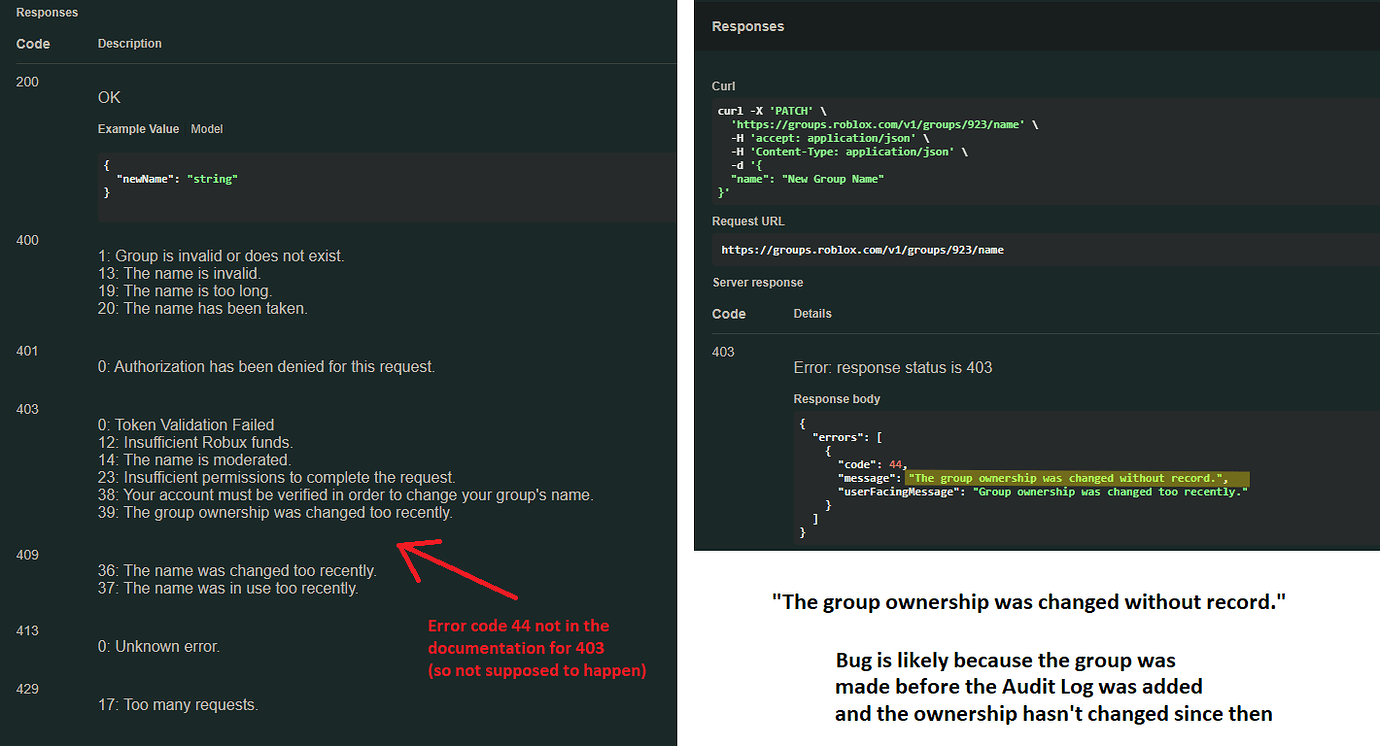
Task: Click the 403 status code under Server response
Action: (722, 351)
